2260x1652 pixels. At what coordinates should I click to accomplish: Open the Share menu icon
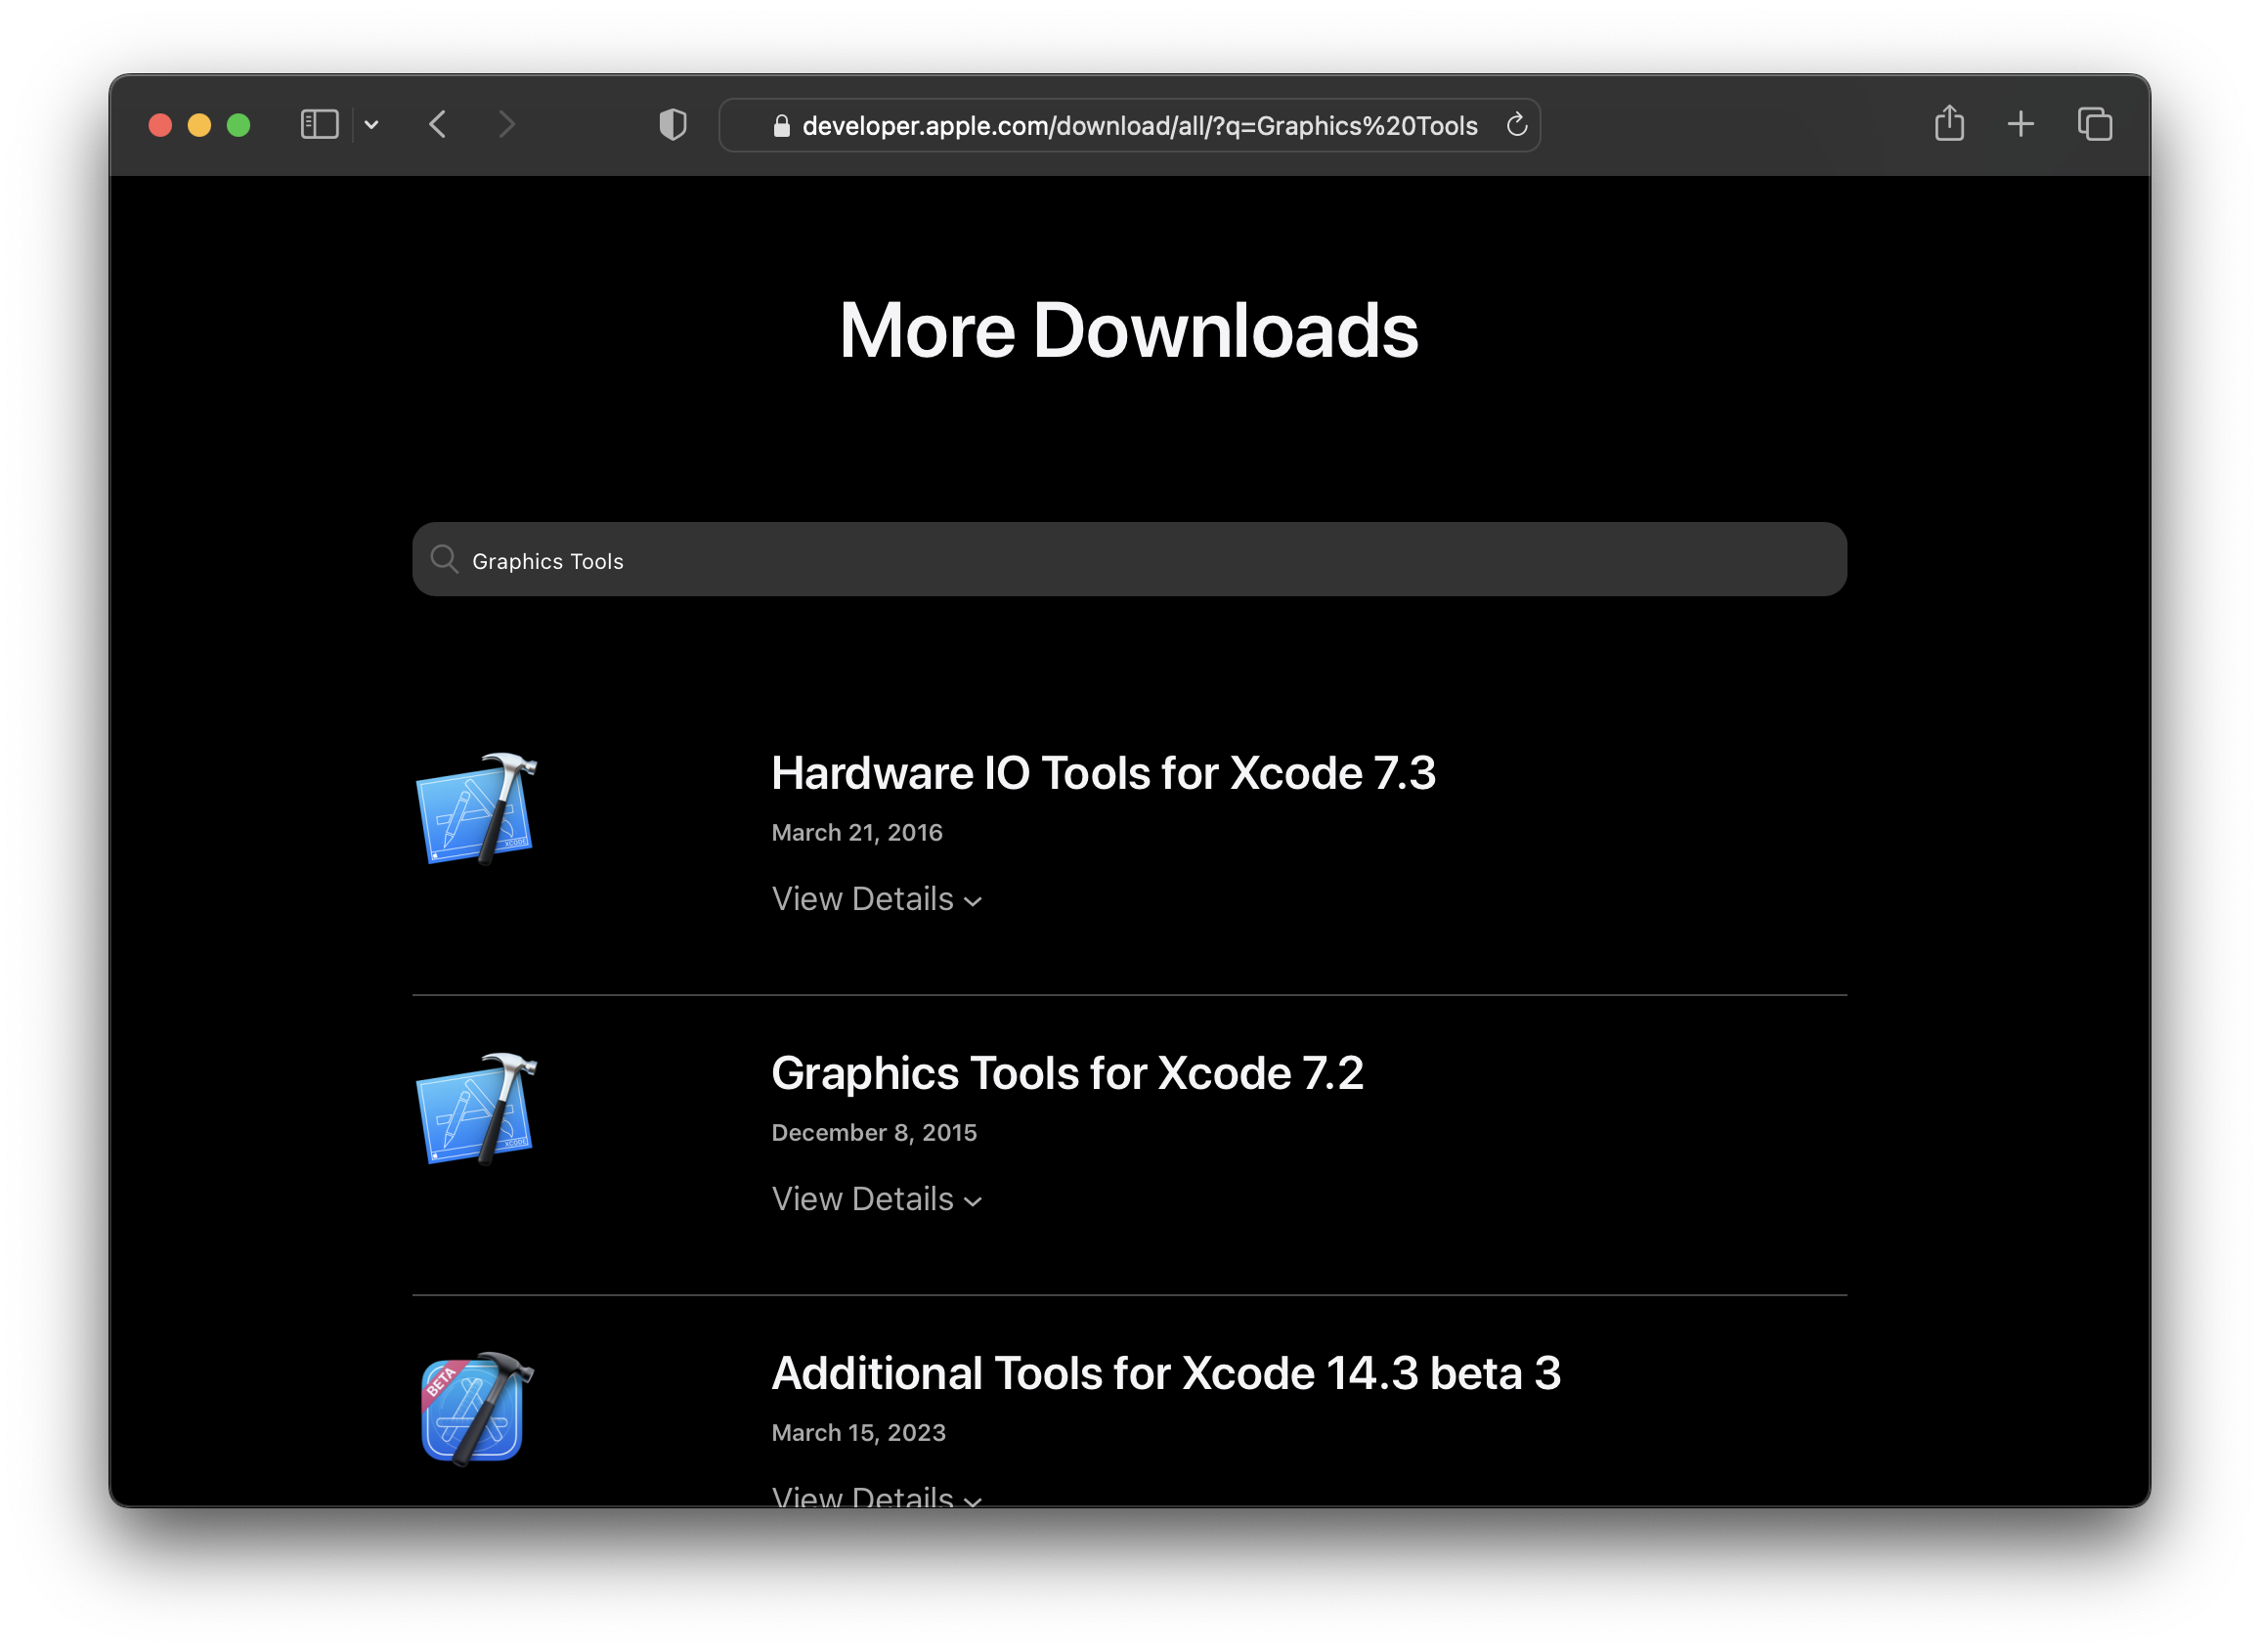point(1949,124)
